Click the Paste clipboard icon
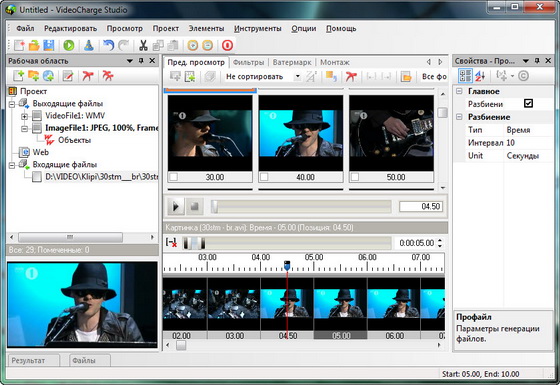This screenshot has height=385, width=560. pyautogui.click(x=173, y=45)
